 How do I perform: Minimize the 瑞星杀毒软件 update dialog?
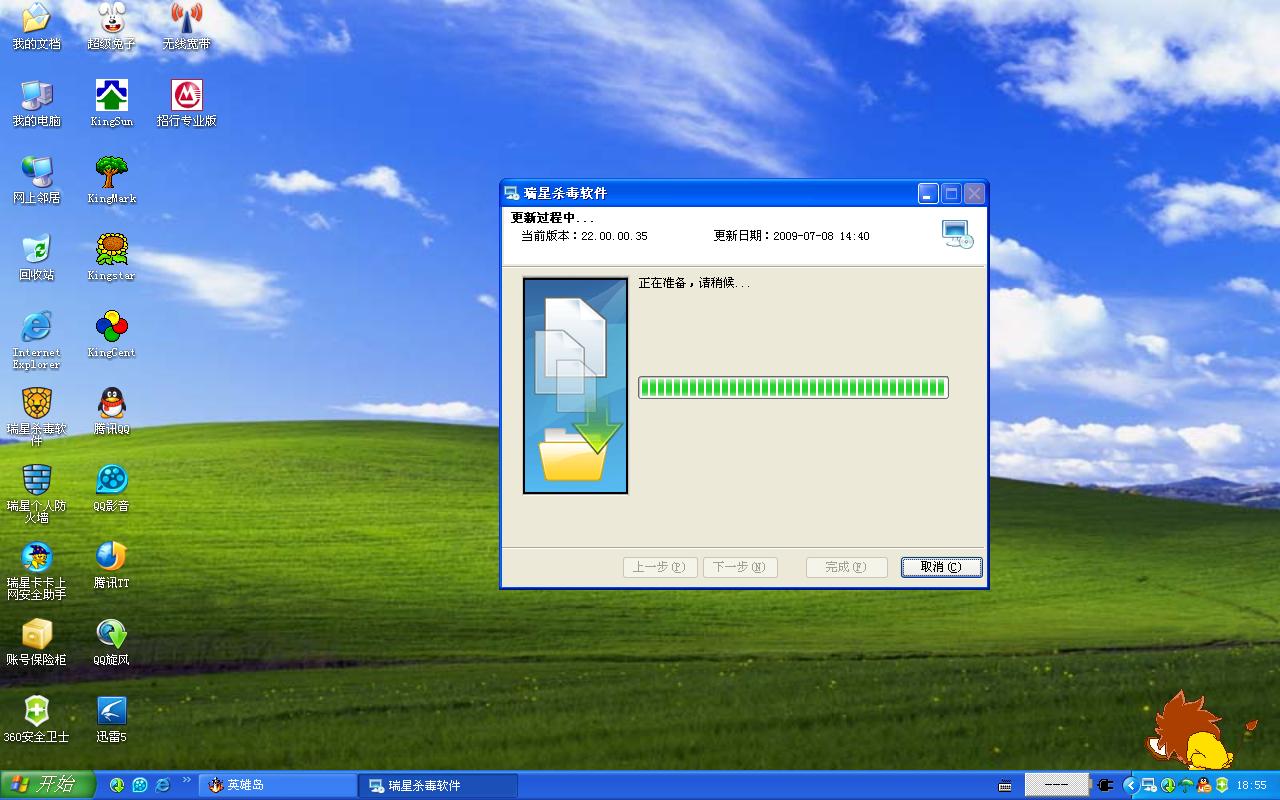(928, 193)
